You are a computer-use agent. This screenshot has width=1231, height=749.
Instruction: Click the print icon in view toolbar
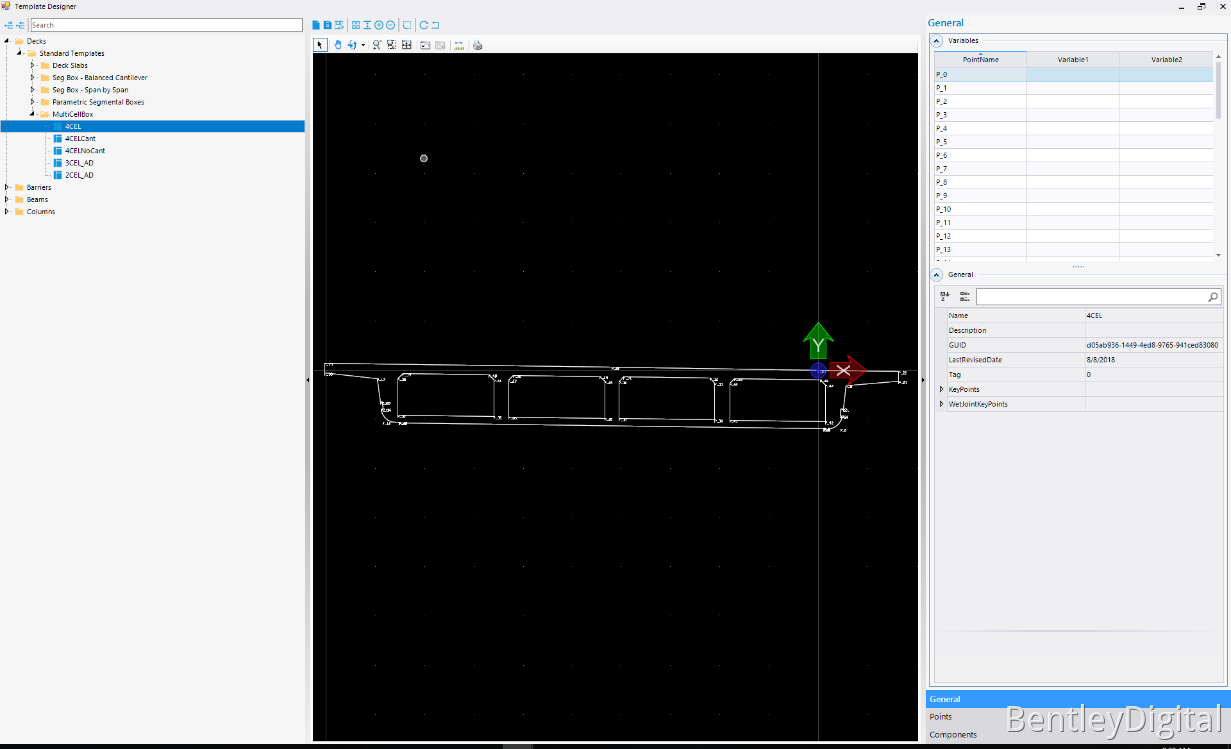coord(477,45)
